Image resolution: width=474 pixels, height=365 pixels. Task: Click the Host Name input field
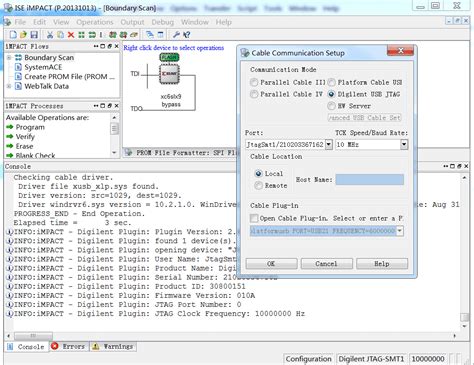tap(369, 179)
